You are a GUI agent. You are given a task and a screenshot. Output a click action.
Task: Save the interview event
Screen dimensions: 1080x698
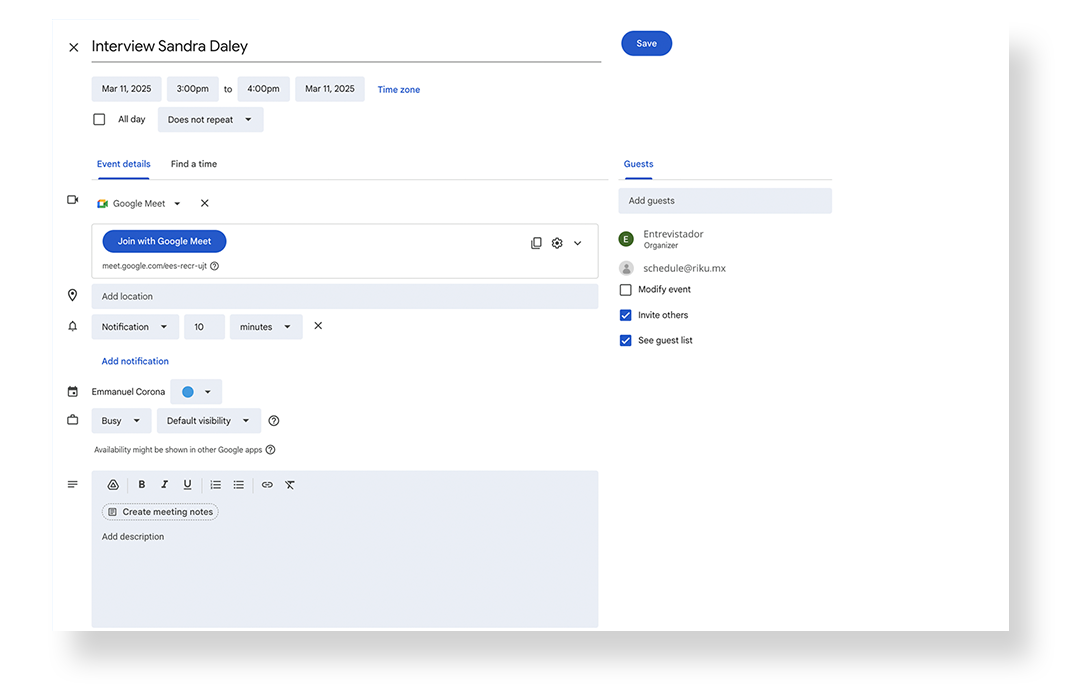646,44
